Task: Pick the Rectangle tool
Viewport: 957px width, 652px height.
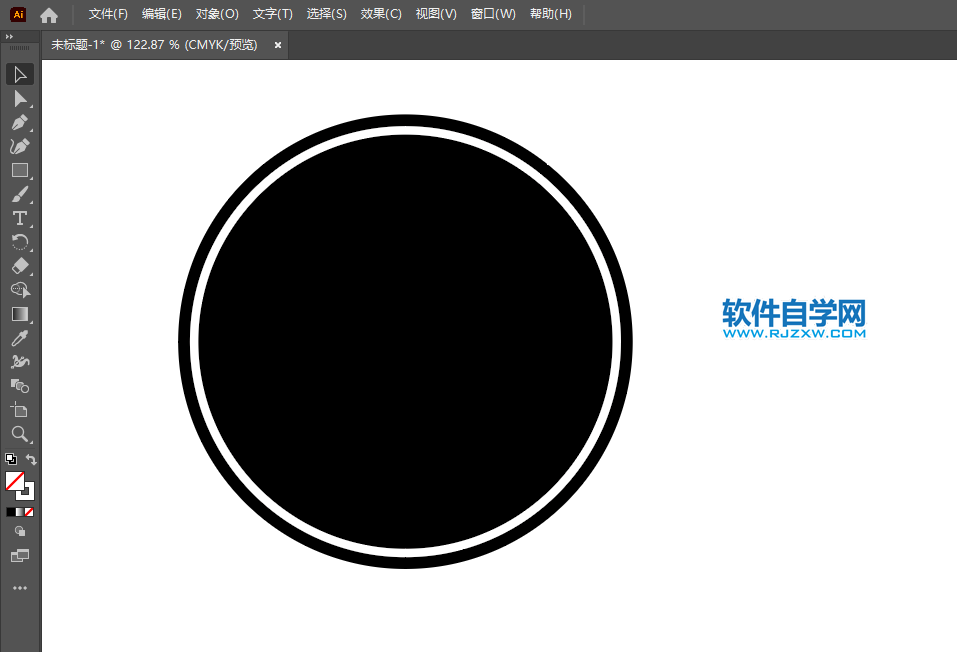Action: [x=20, y=170]
